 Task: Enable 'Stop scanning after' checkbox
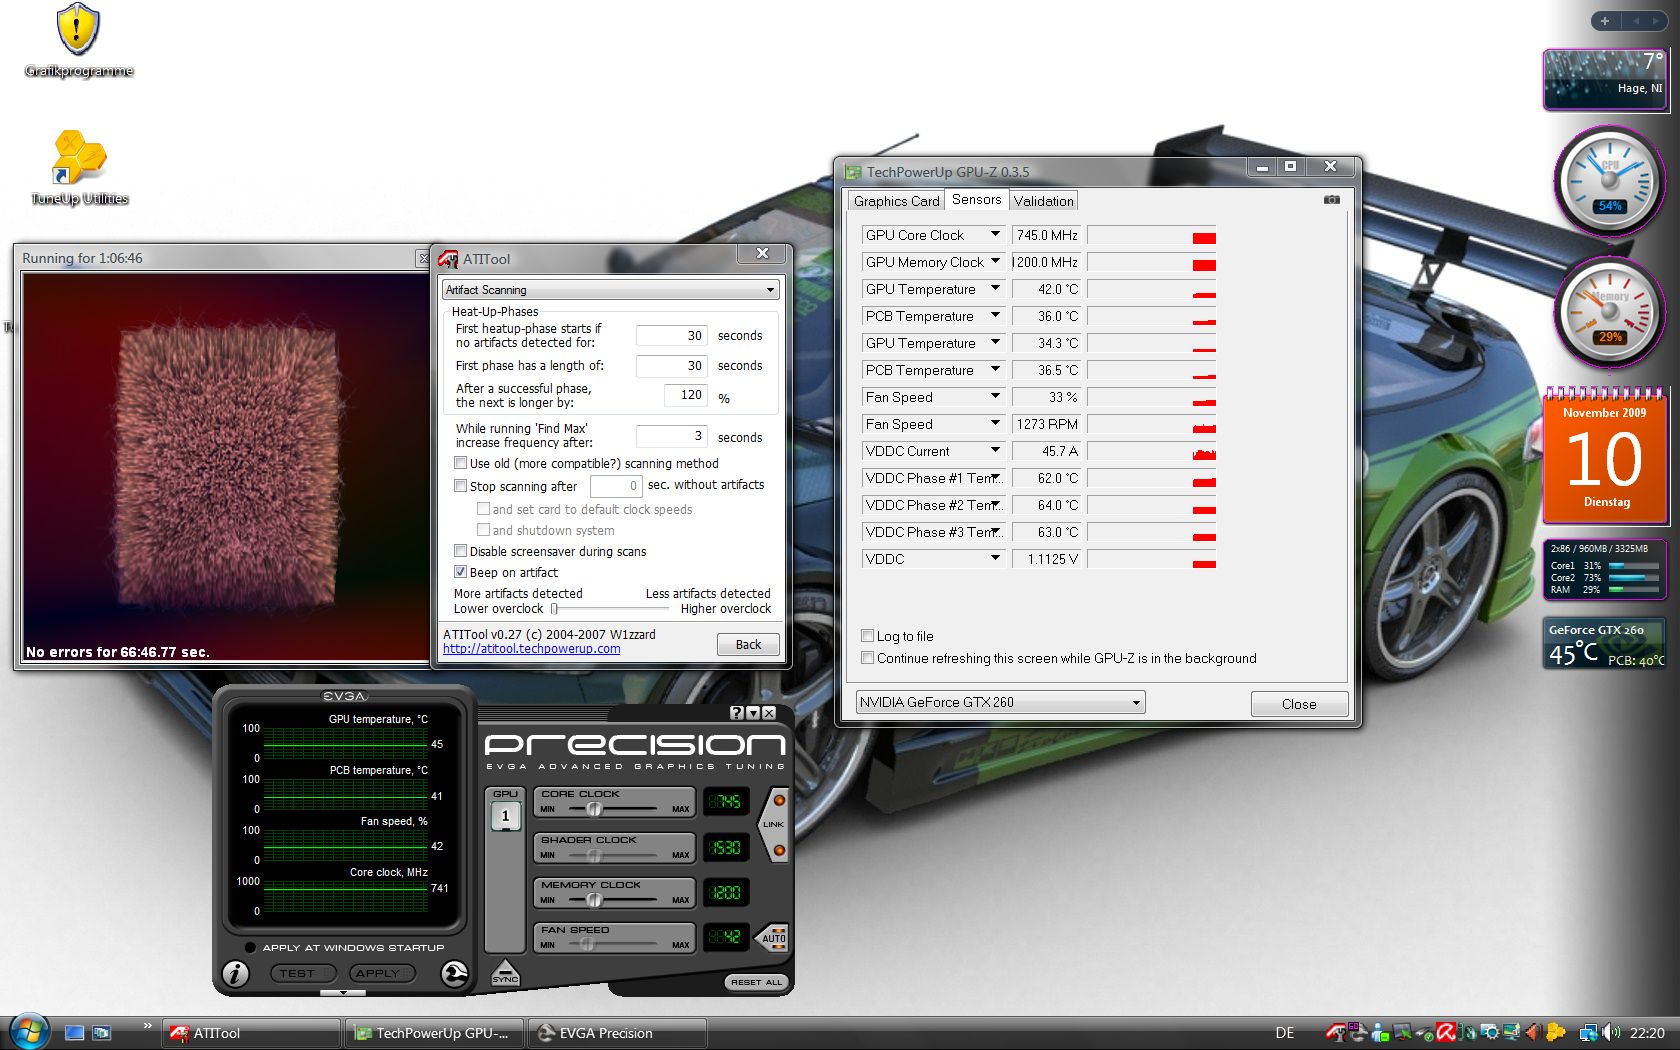click(460, 486)
